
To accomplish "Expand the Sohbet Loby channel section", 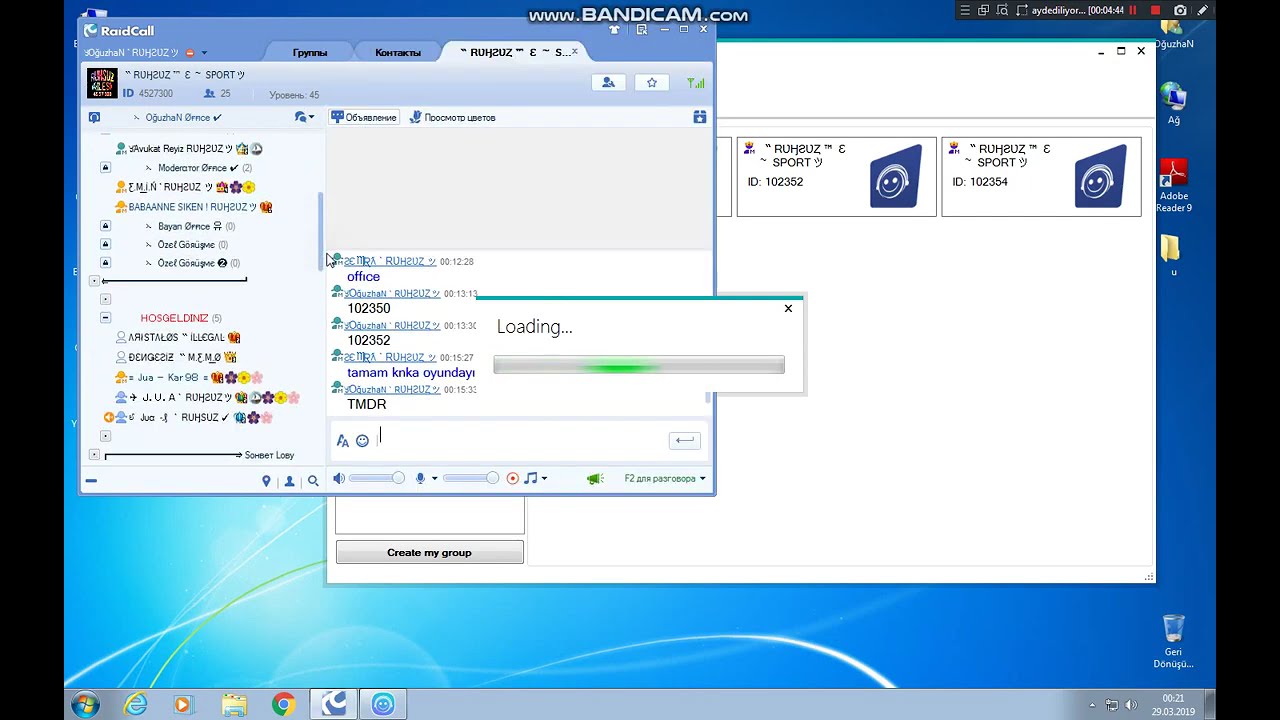I will [x=94, y=455].
